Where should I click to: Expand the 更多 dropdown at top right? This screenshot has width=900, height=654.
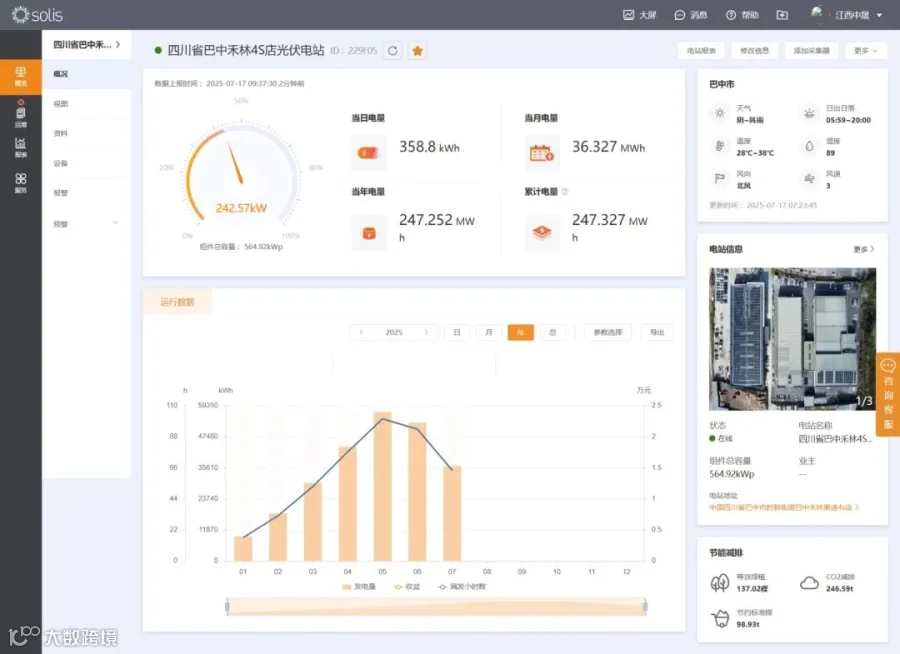click(x=866, y=51)
